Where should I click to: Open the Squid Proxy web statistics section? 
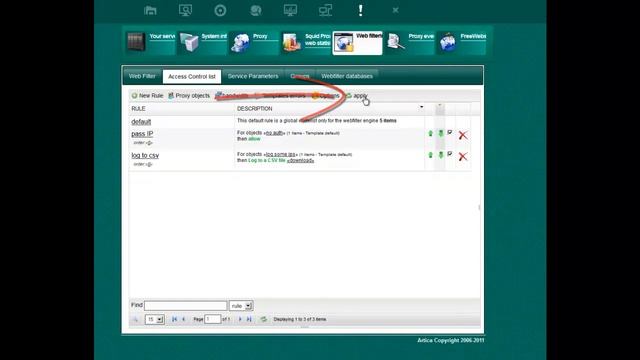pos(306,42)
